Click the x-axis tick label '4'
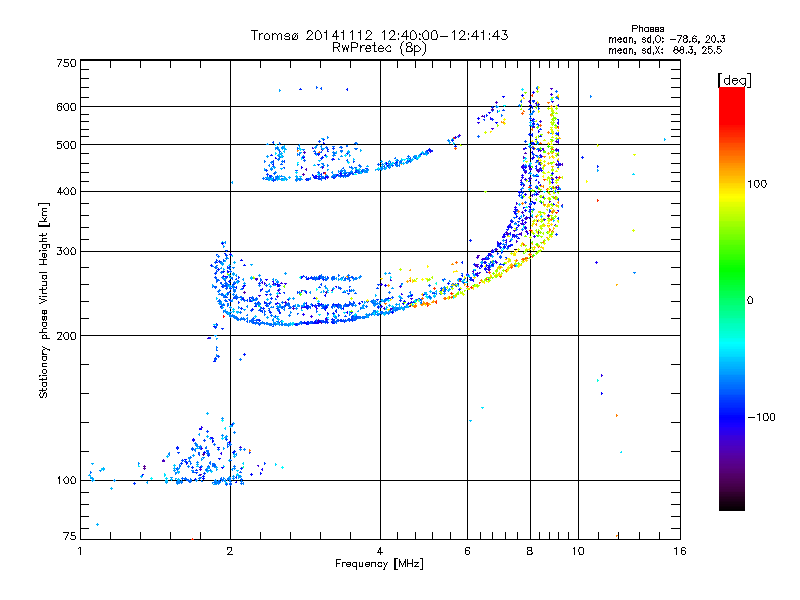Image resolution: width=800 pixels, height=600 pixels. tap(380, 551)
